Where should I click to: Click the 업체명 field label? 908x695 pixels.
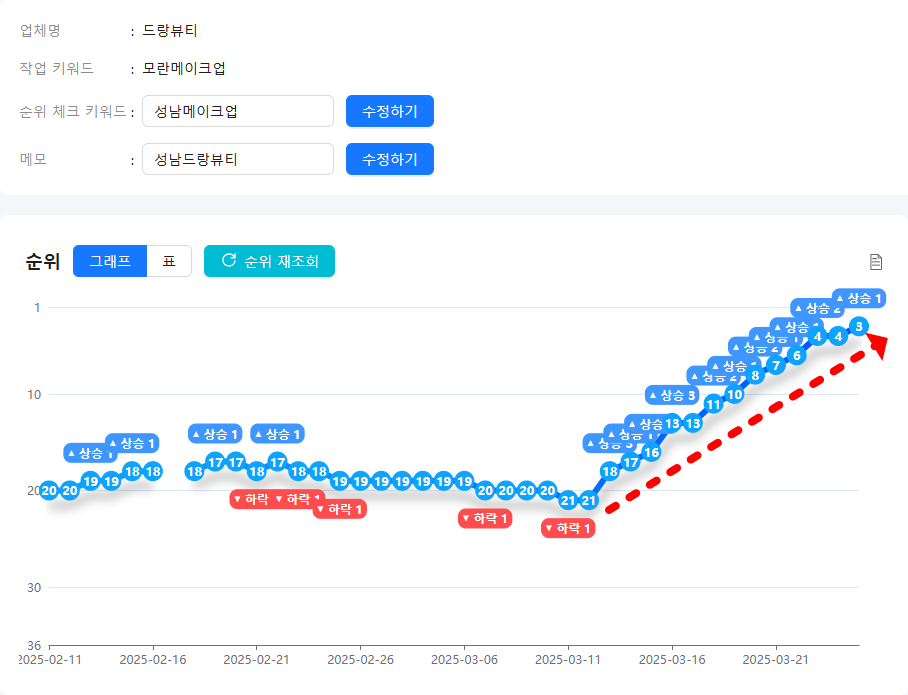(41, 30)
